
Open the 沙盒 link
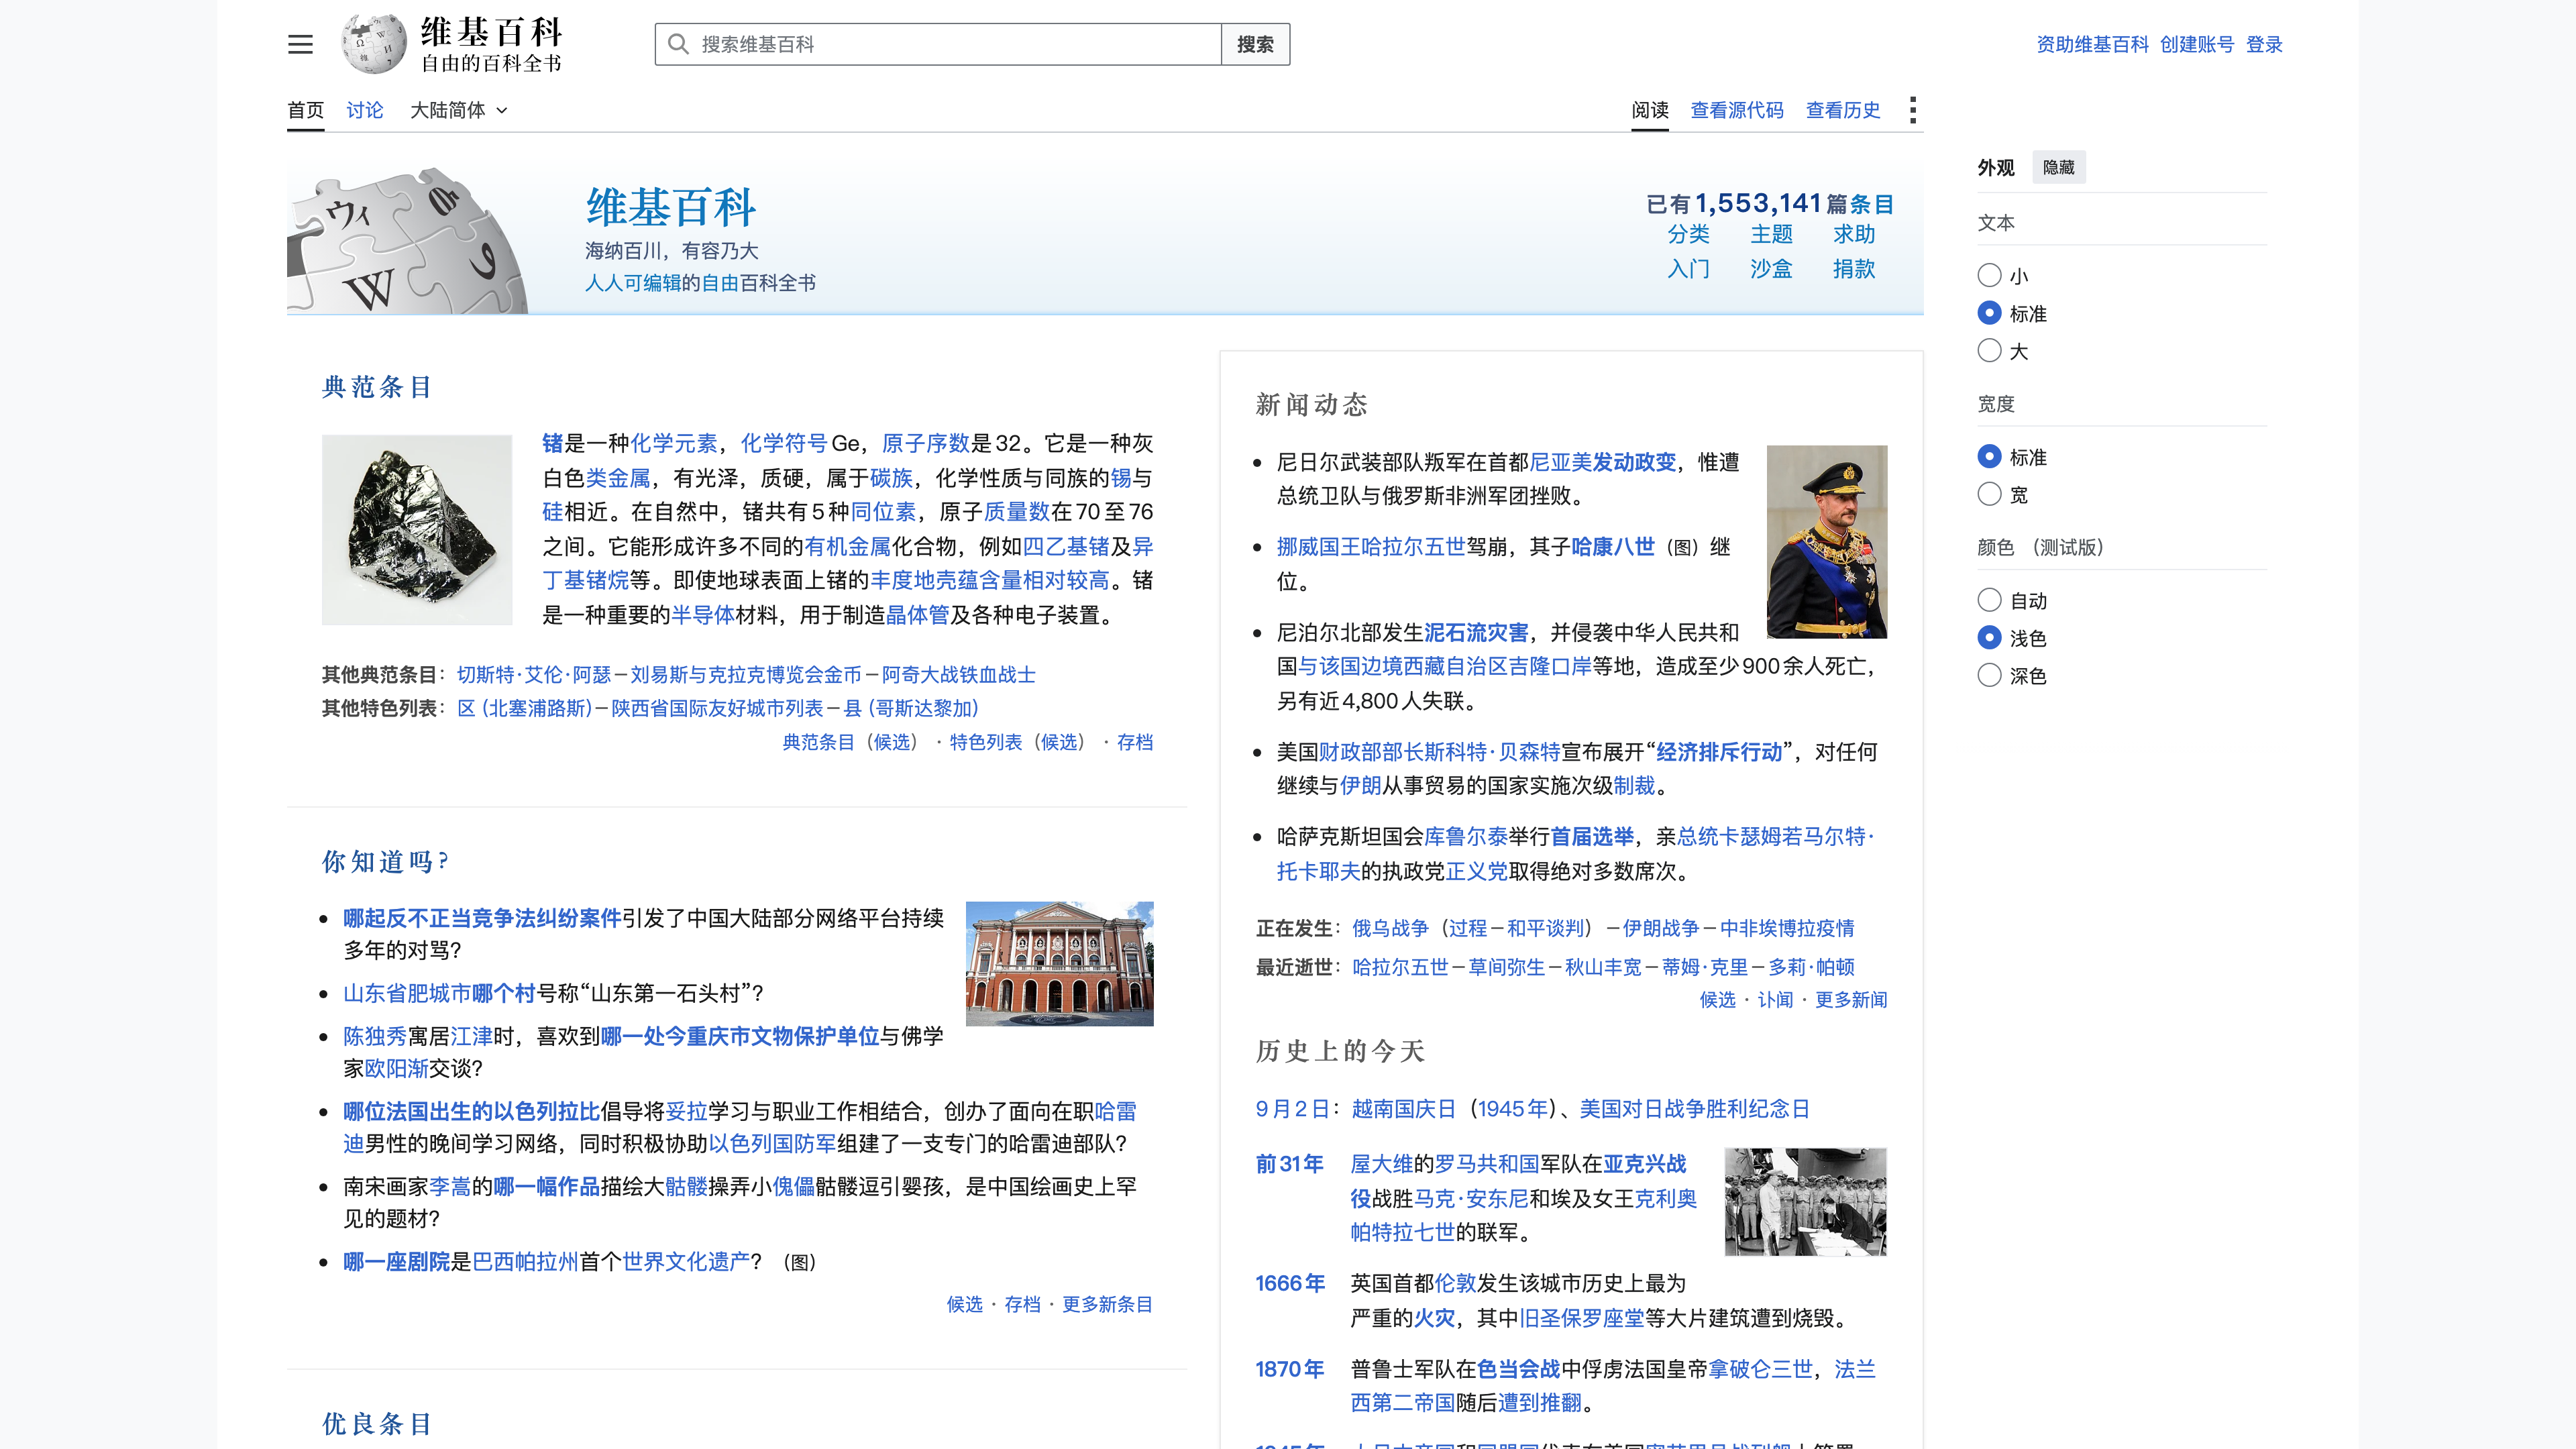(1771, 269)
